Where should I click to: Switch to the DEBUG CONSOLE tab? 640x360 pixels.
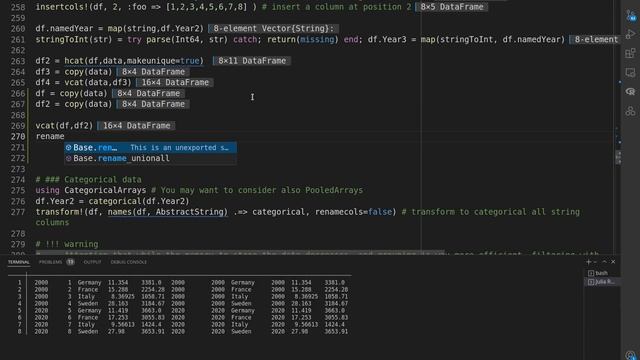click(129, 262)
